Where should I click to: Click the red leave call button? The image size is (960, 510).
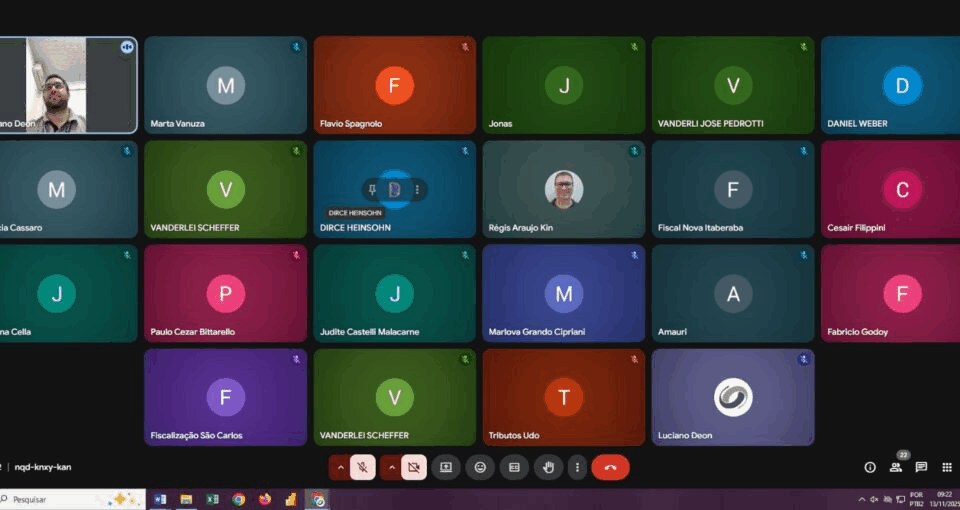(x=610, y=467)
